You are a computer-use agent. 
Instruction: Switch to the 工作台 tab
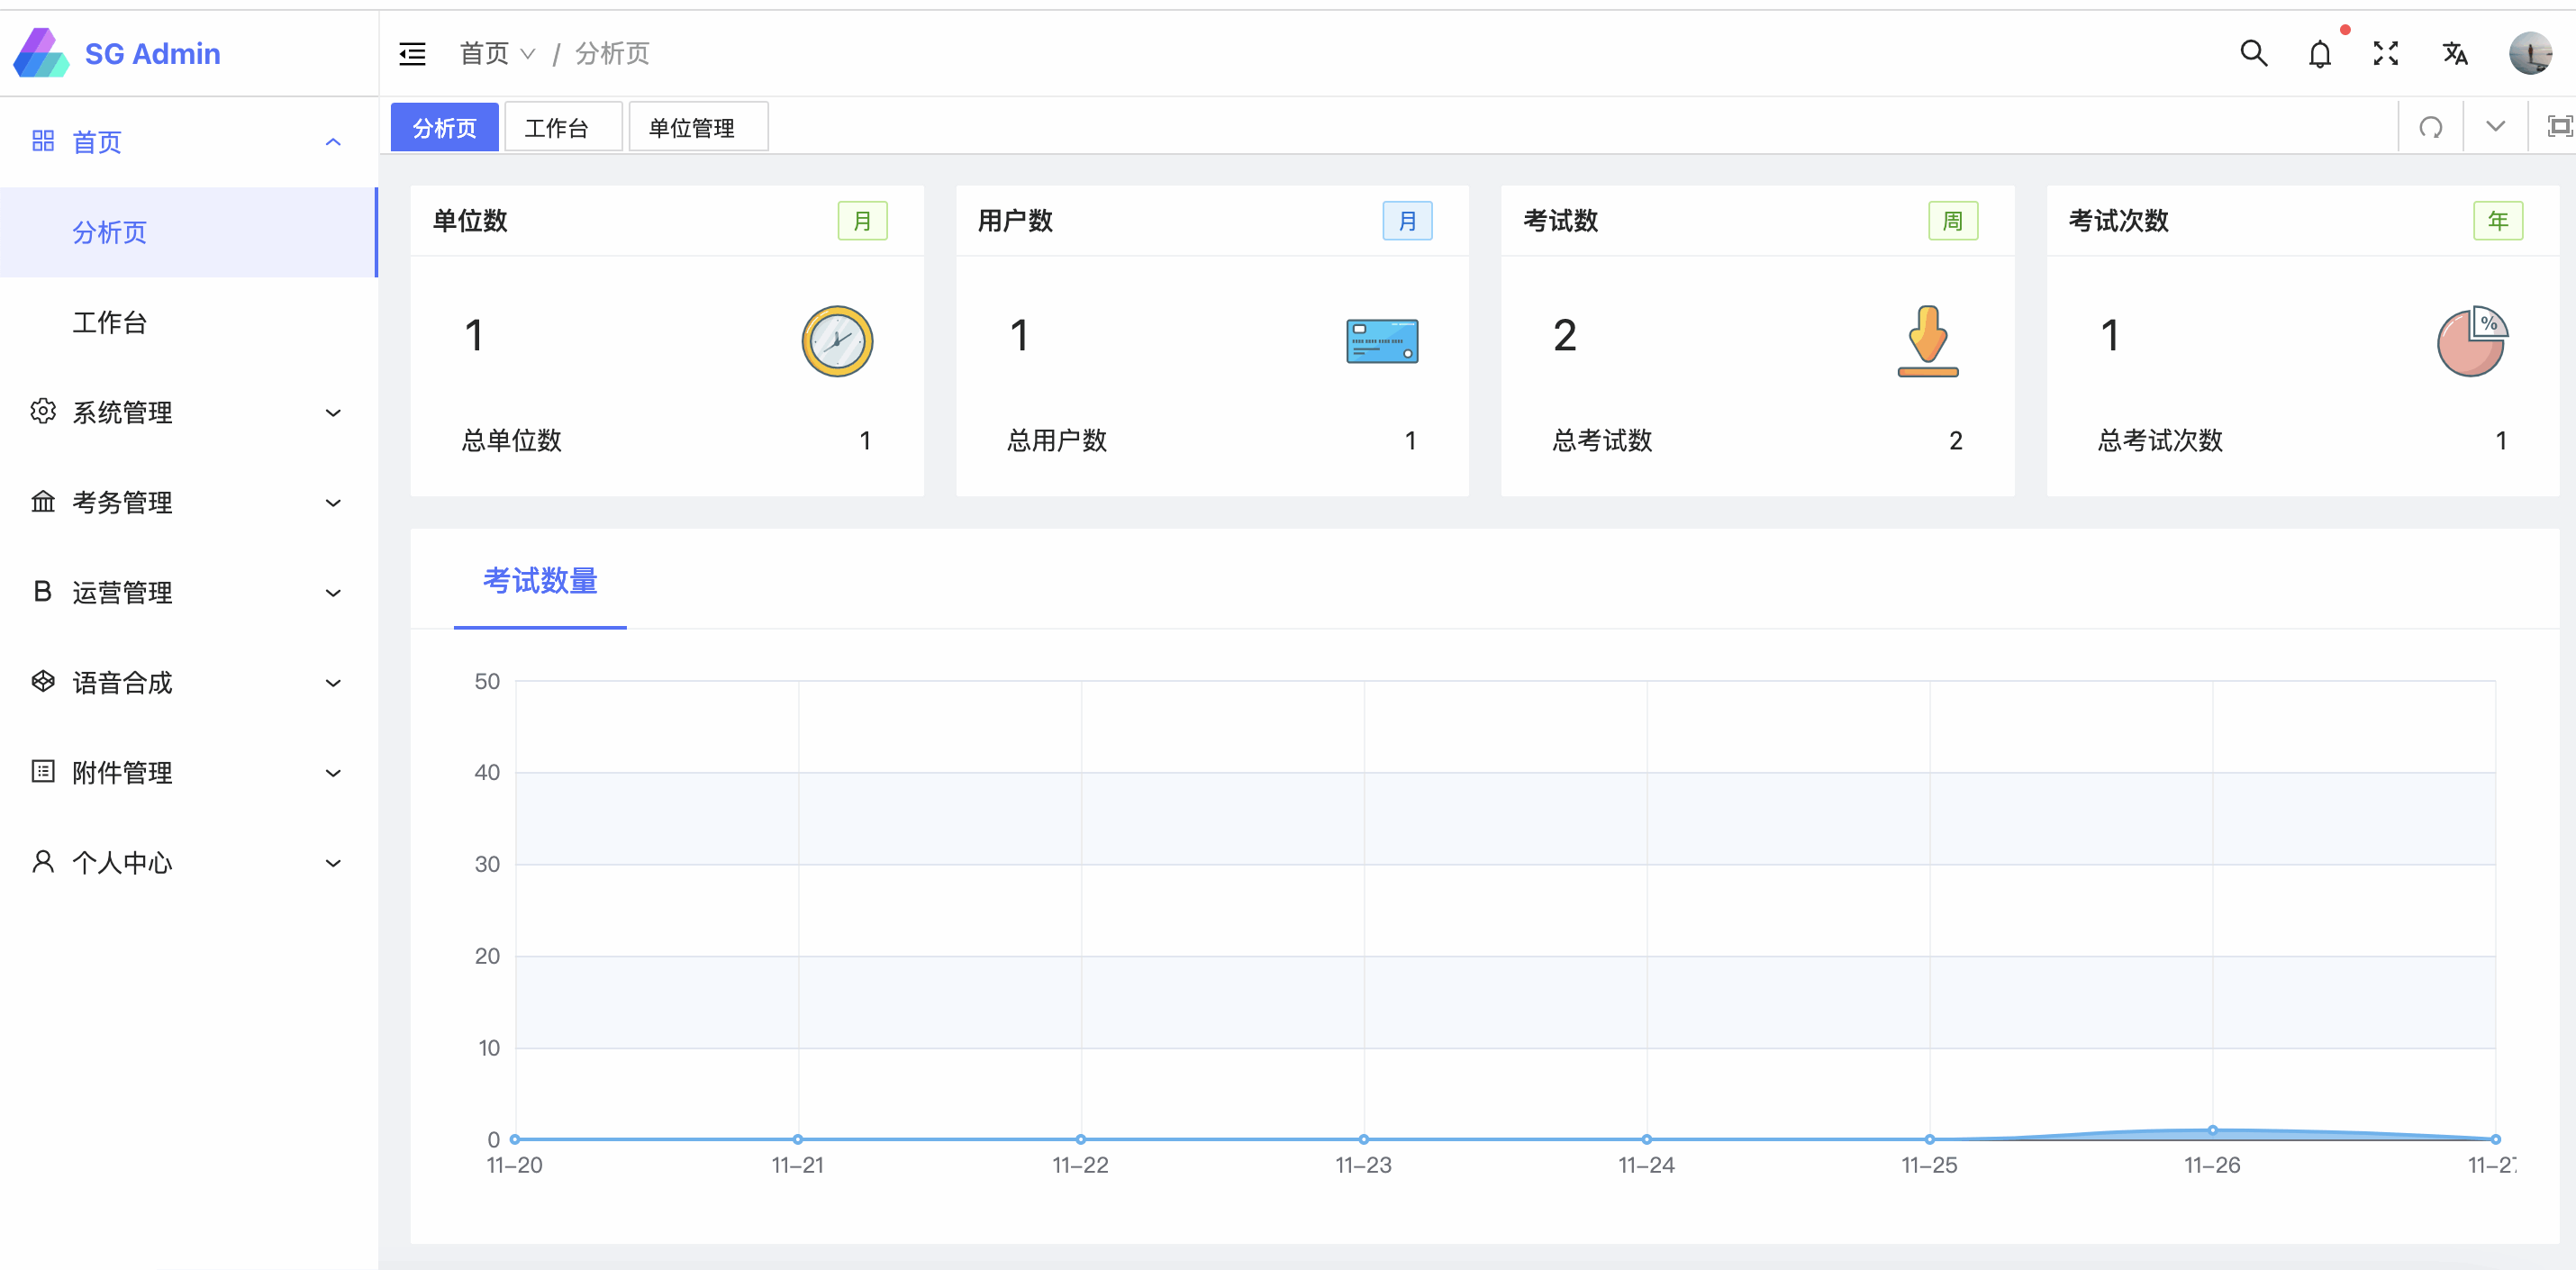click(562, 126)
